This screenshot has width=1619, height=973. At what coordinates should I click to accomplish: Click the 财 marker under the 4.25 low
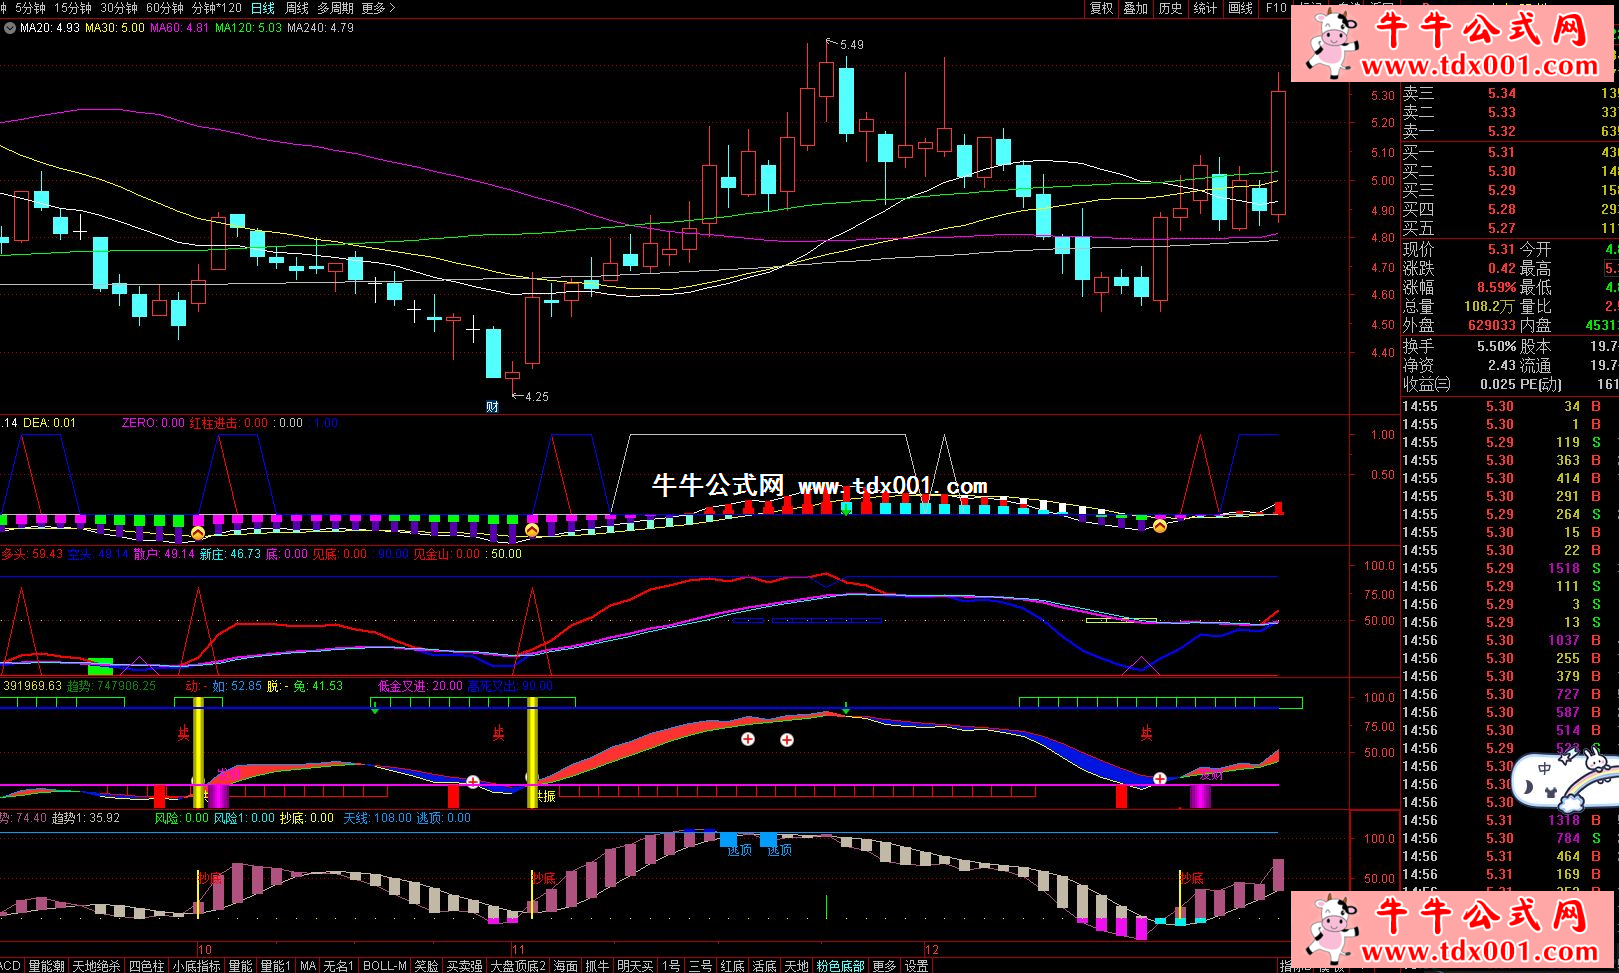tap(492, 406)
